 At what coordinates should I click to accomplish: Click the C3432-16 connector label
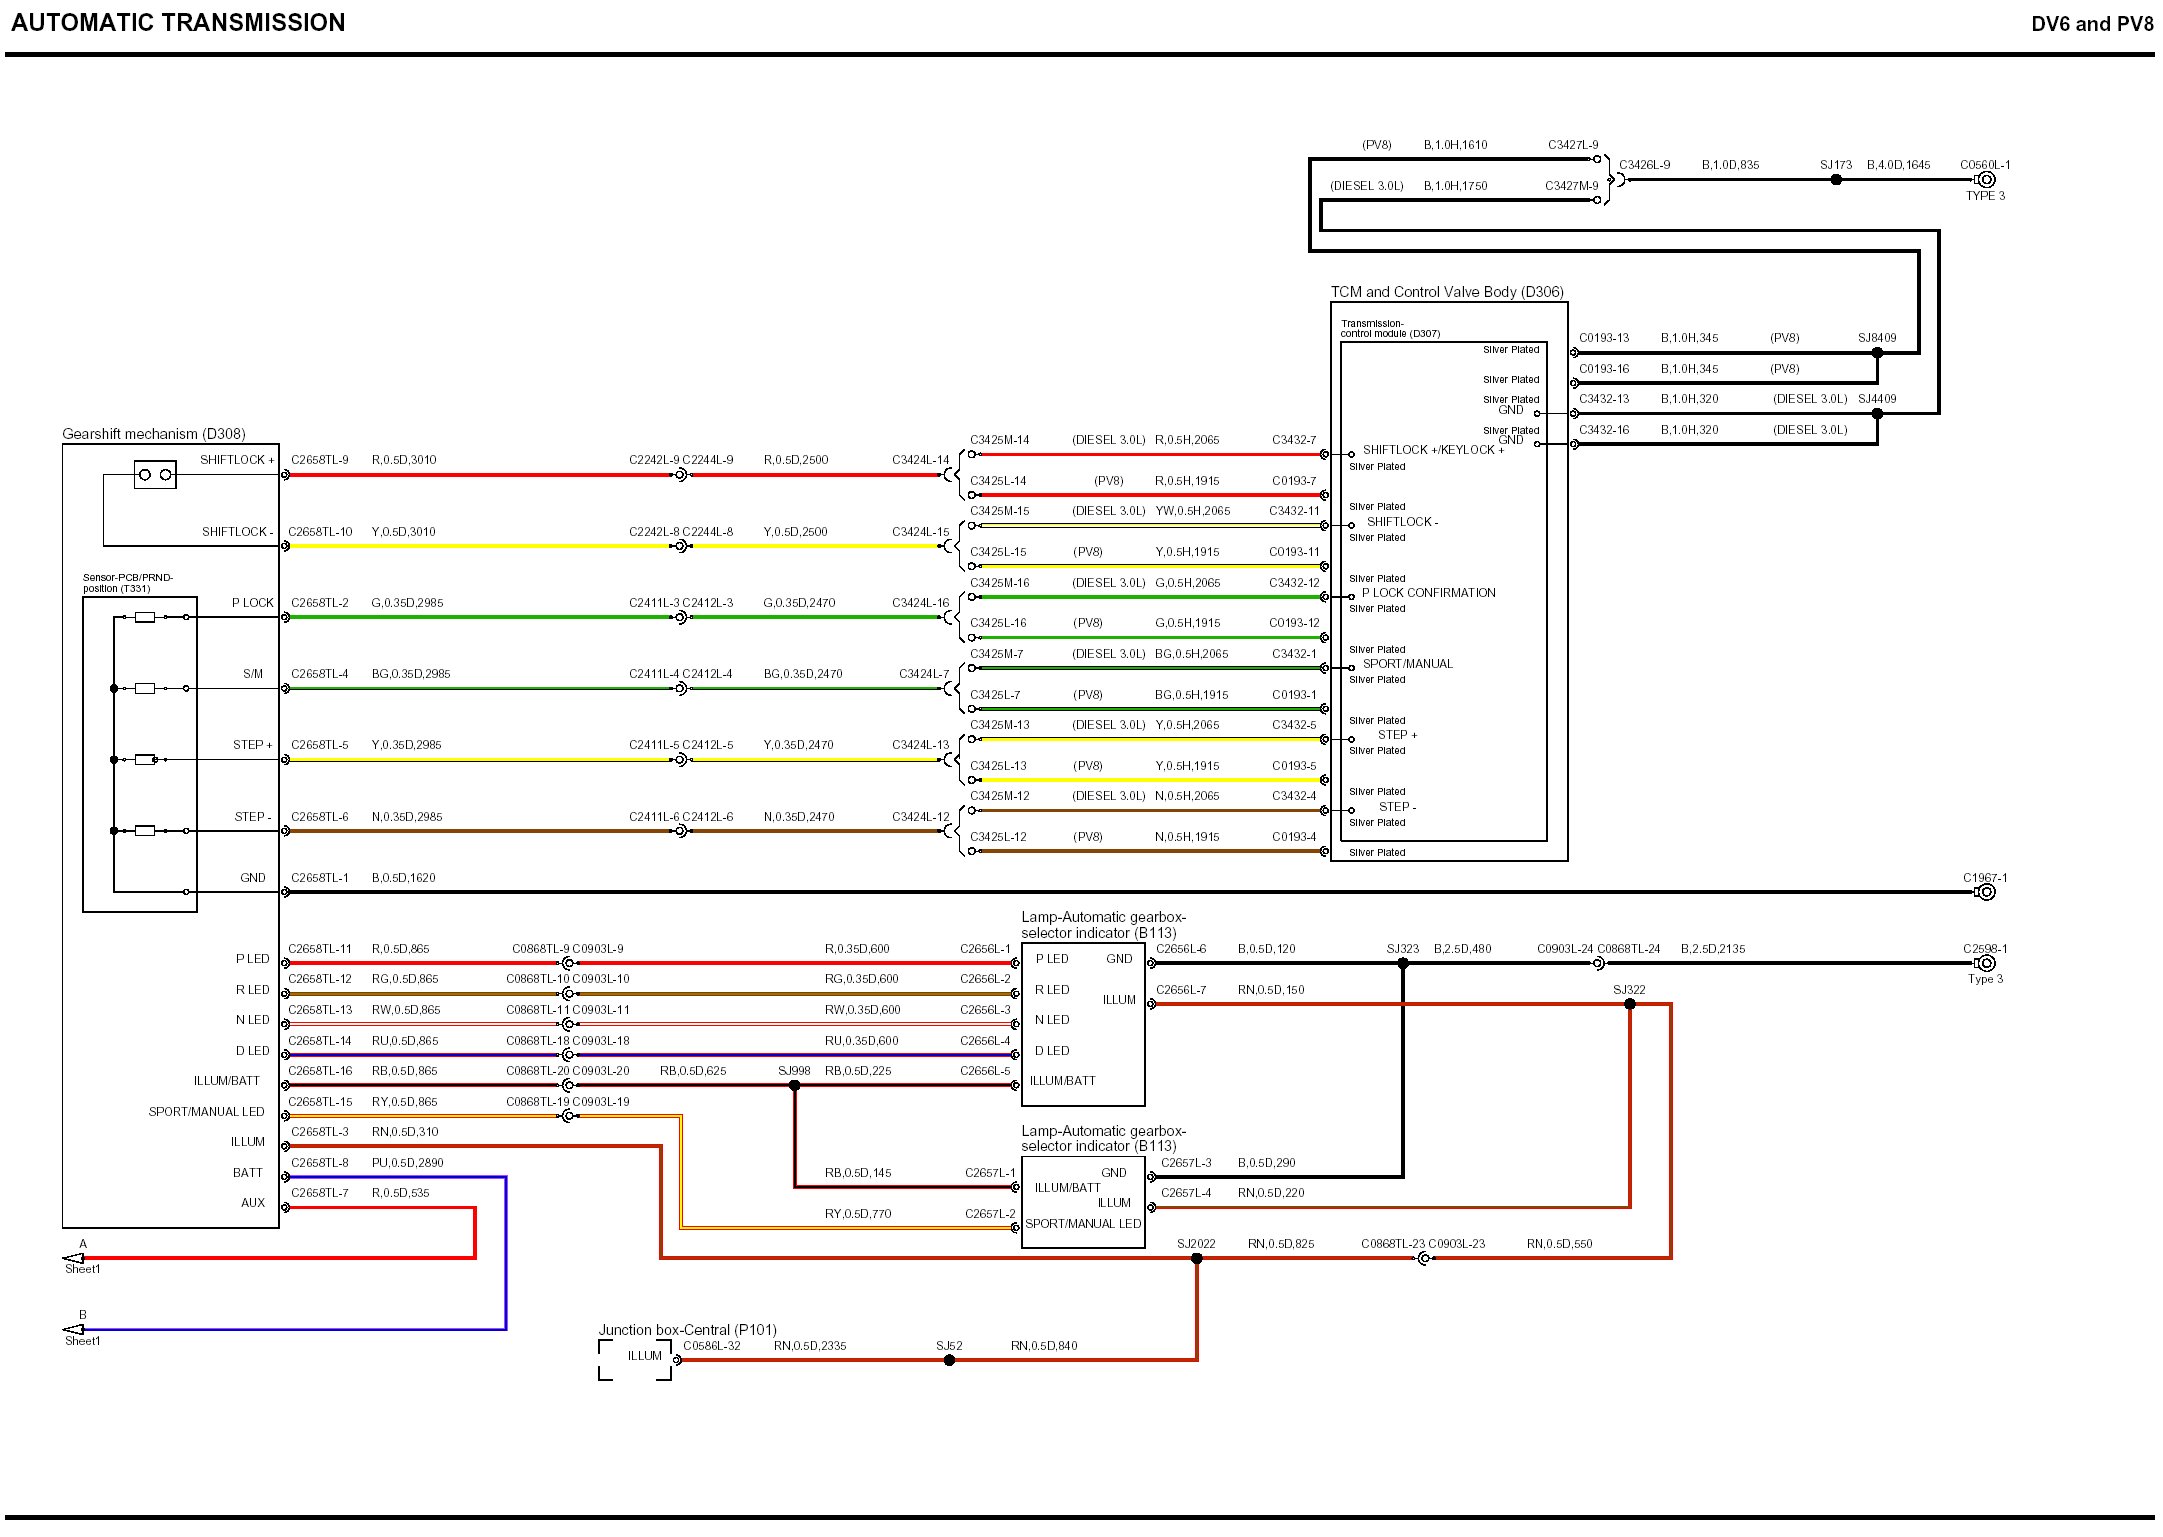click(1604, 430)
